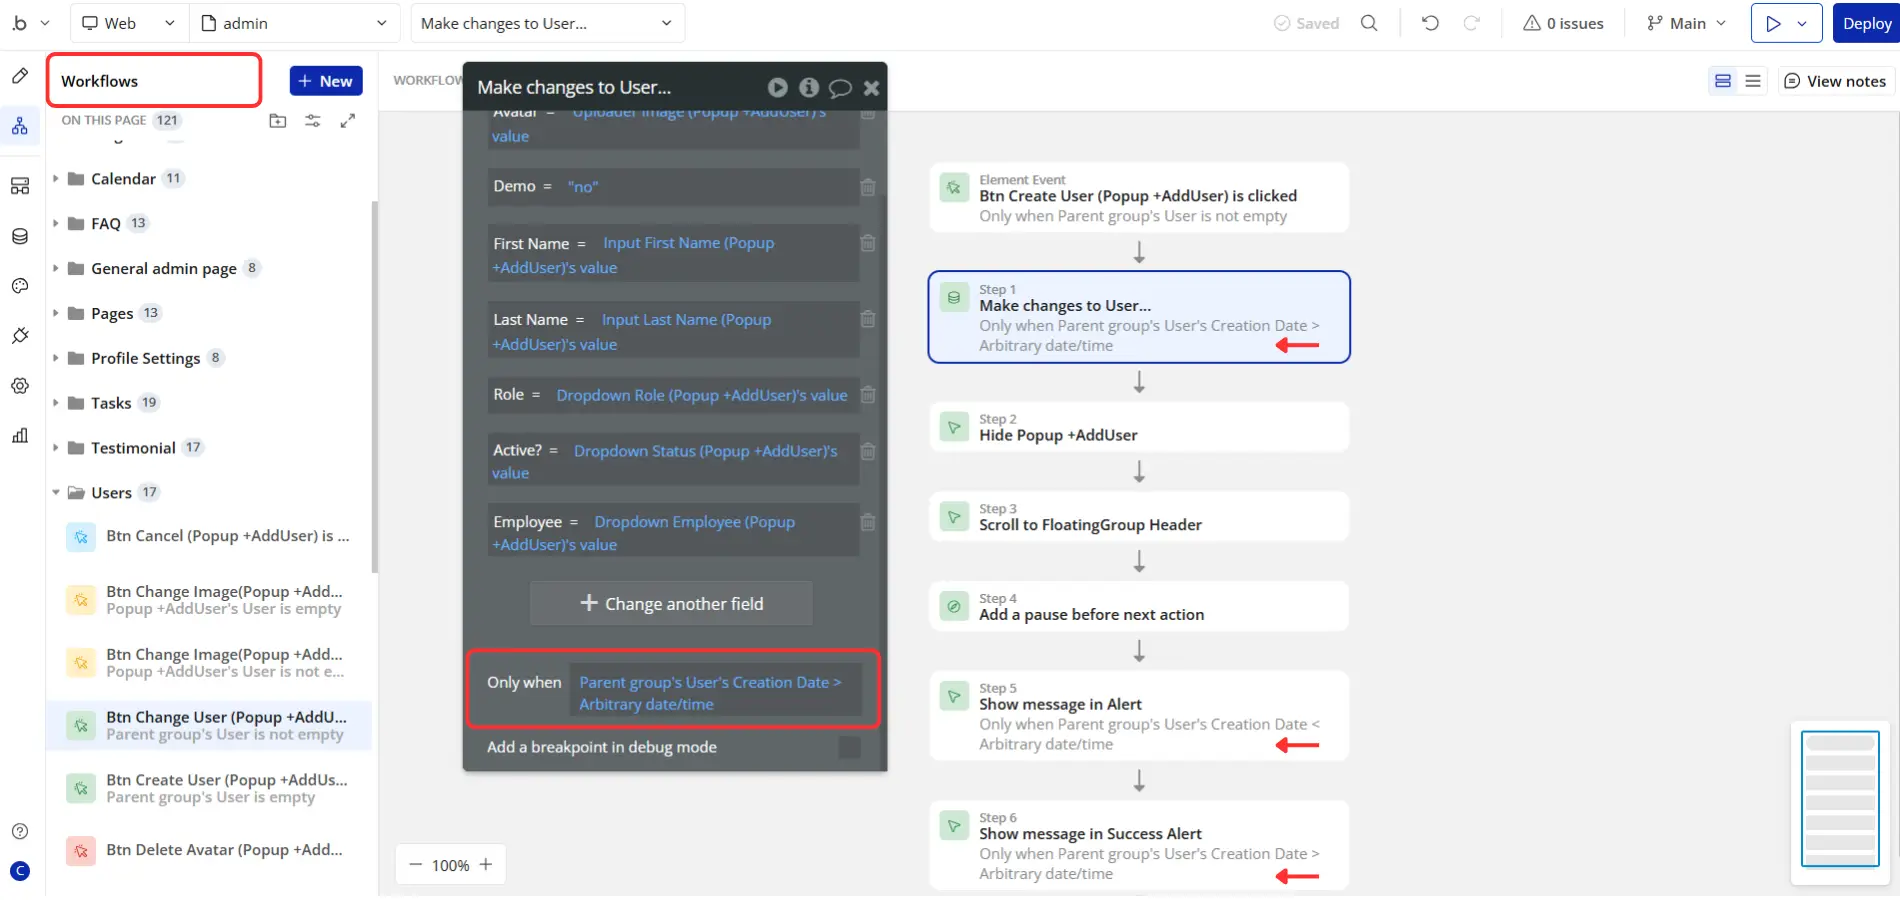Open the Logs chart icon in sidebar
This screenshot has height=900, width=1900.
pyautogui.click(x=20, y=436)
